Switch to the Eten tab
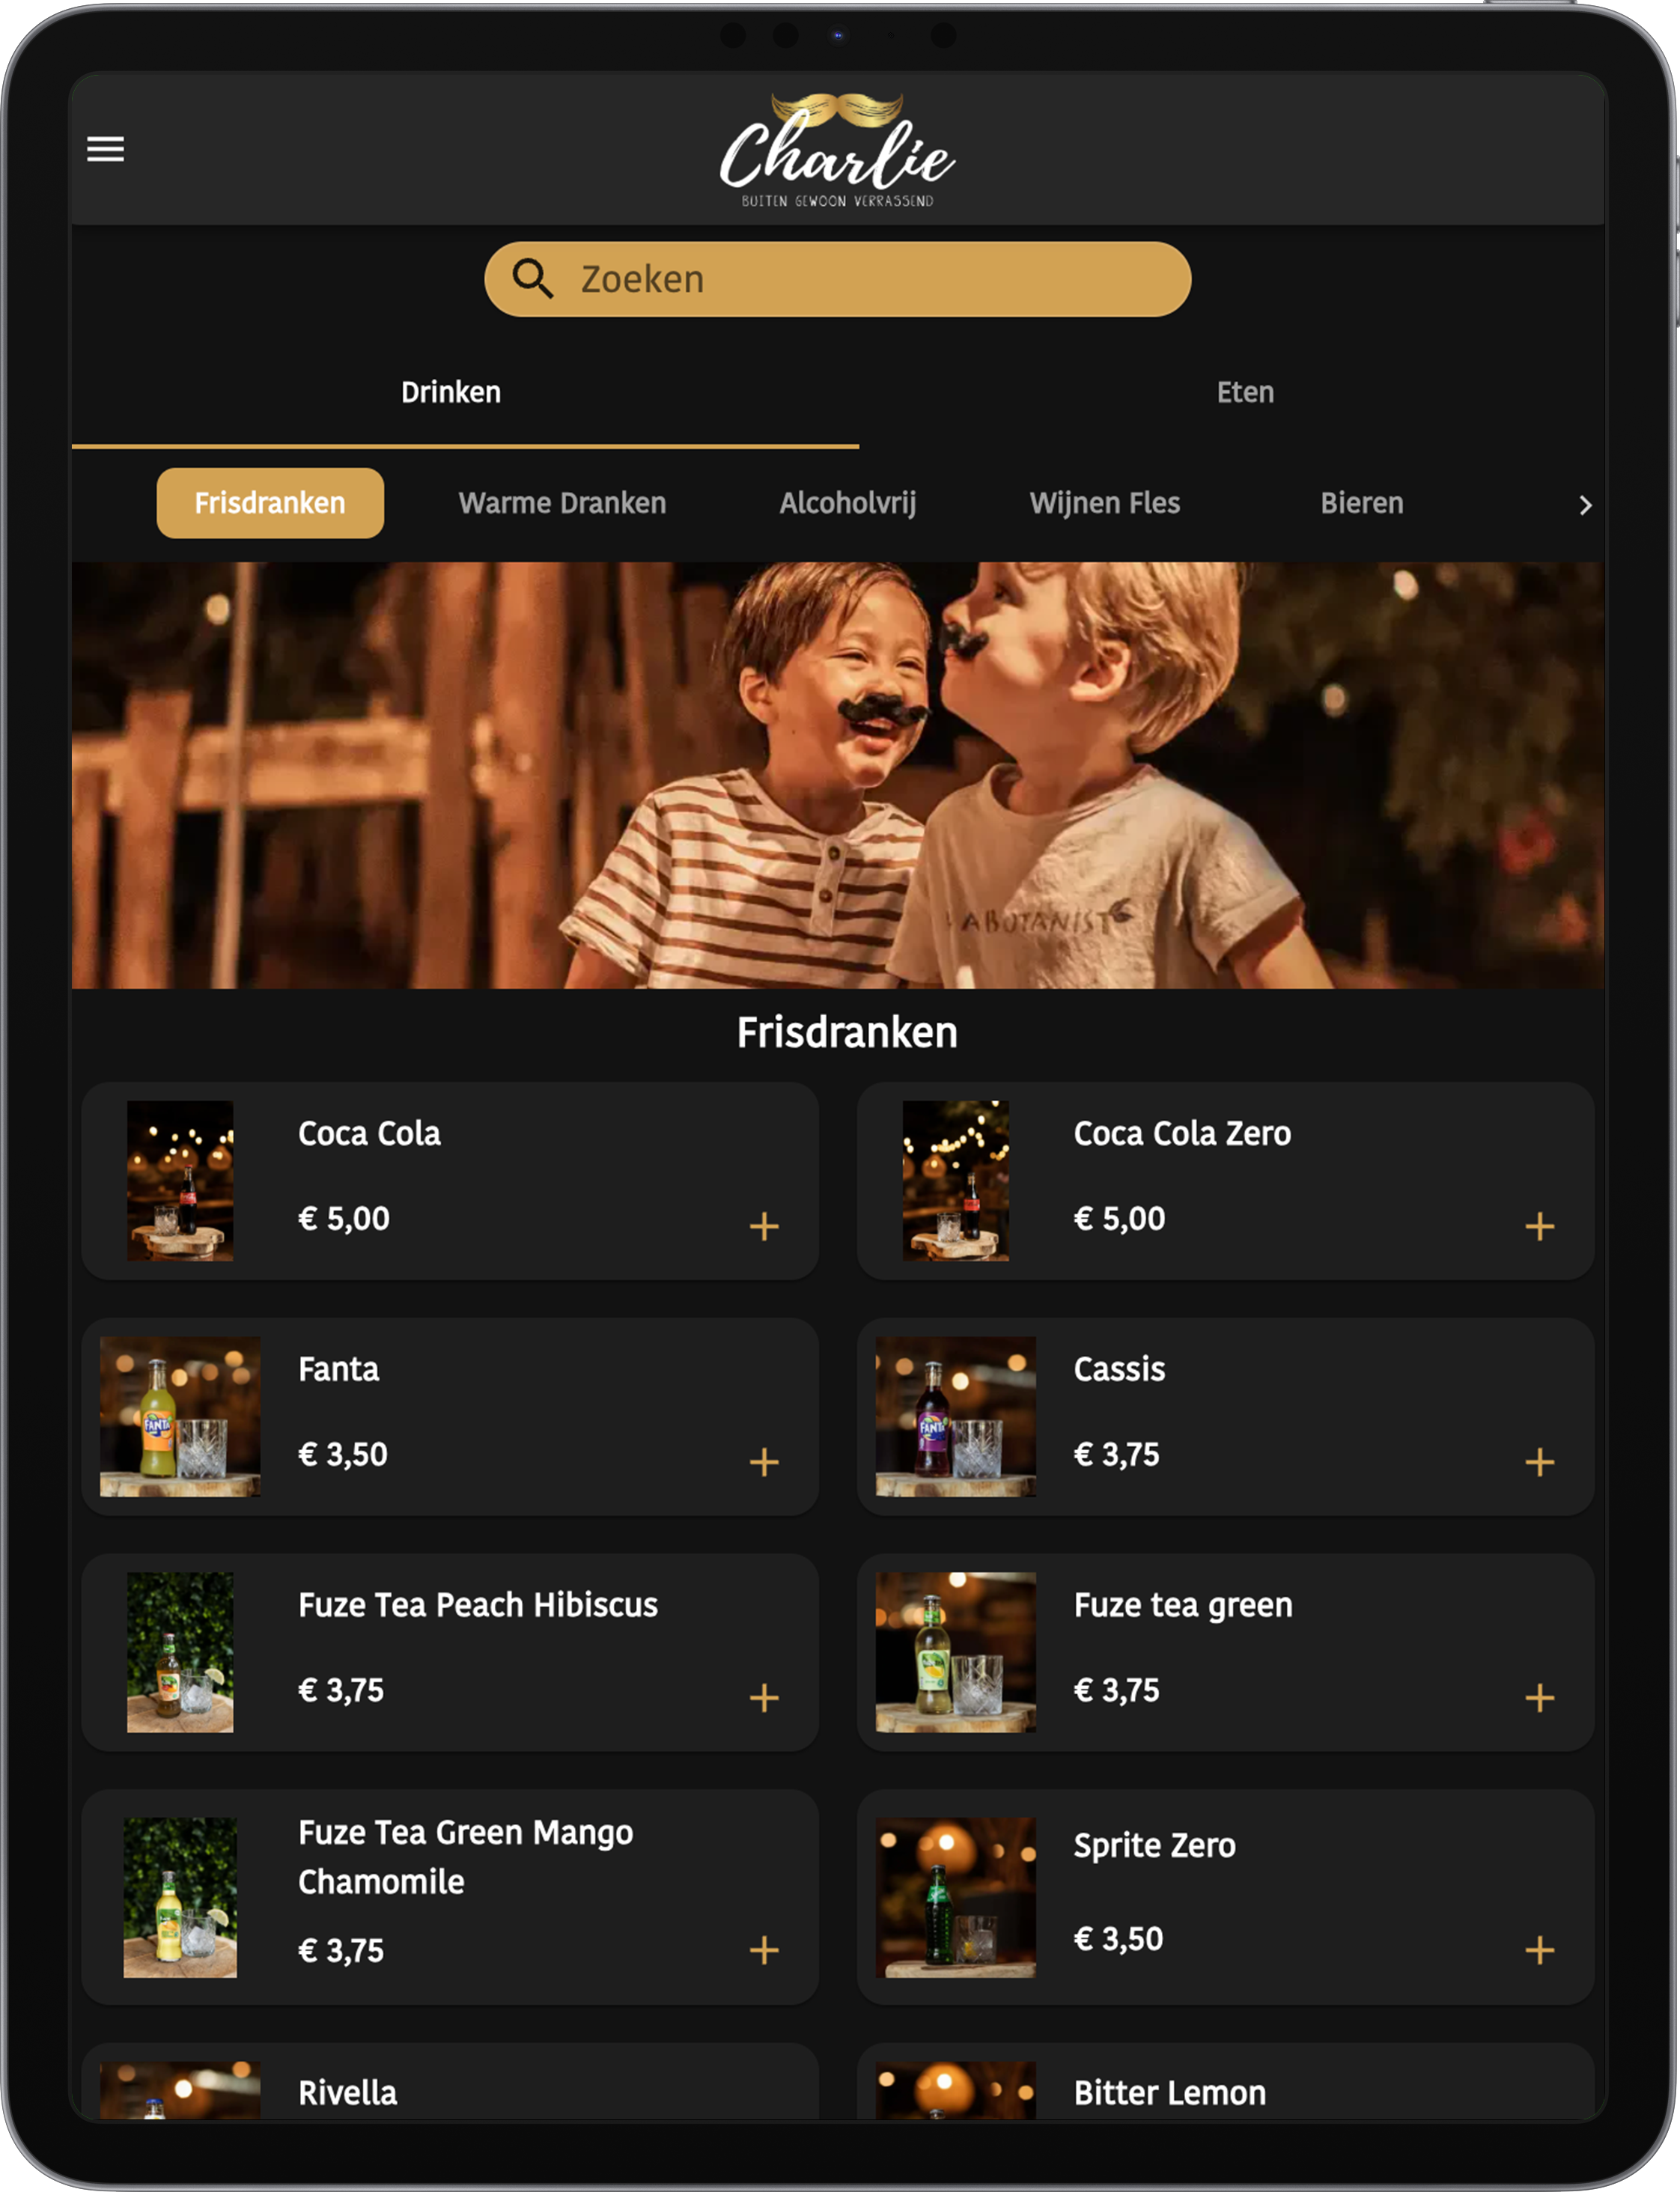 (1245, 392)
